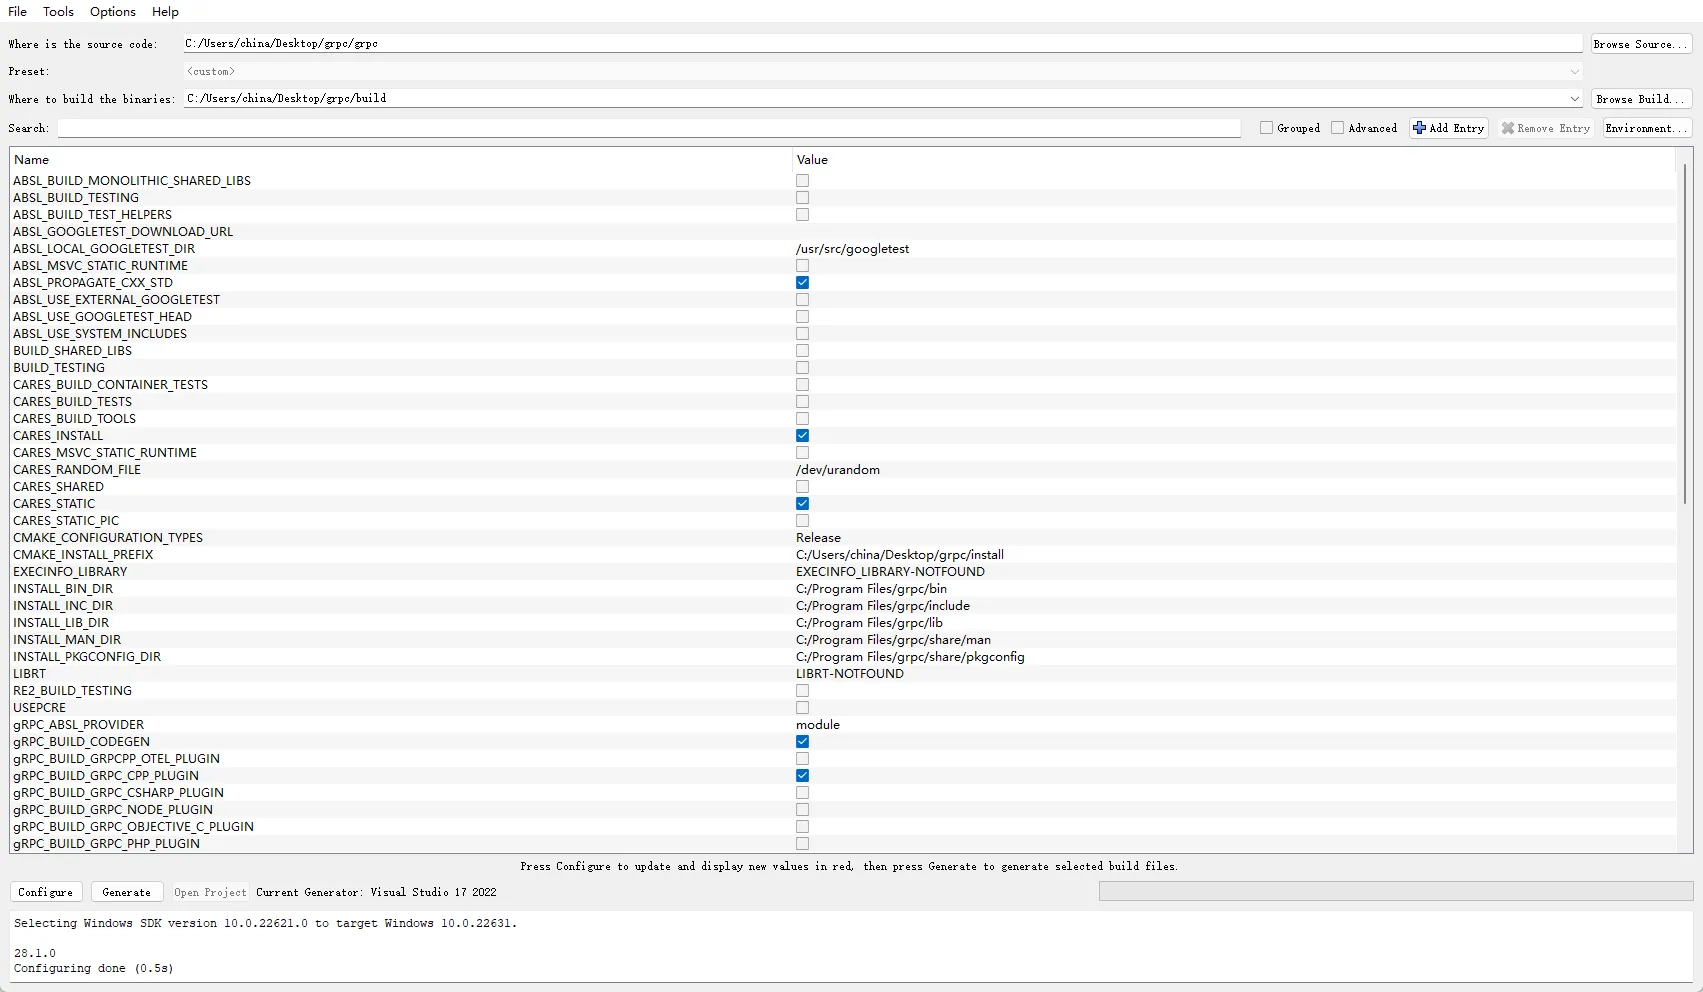
Task: Disable gRPC_BUILD_CODEGEN checkbox
Action: click(x=802, y=742)
